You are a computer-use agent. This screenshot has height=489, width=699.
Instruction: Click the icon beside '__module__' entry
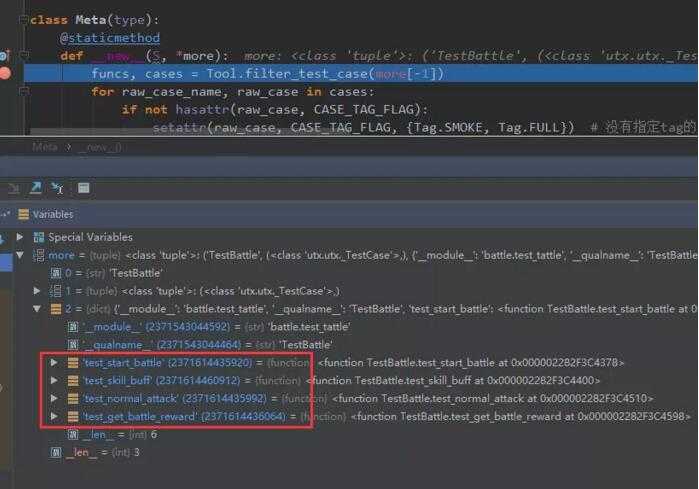point(73,327)
